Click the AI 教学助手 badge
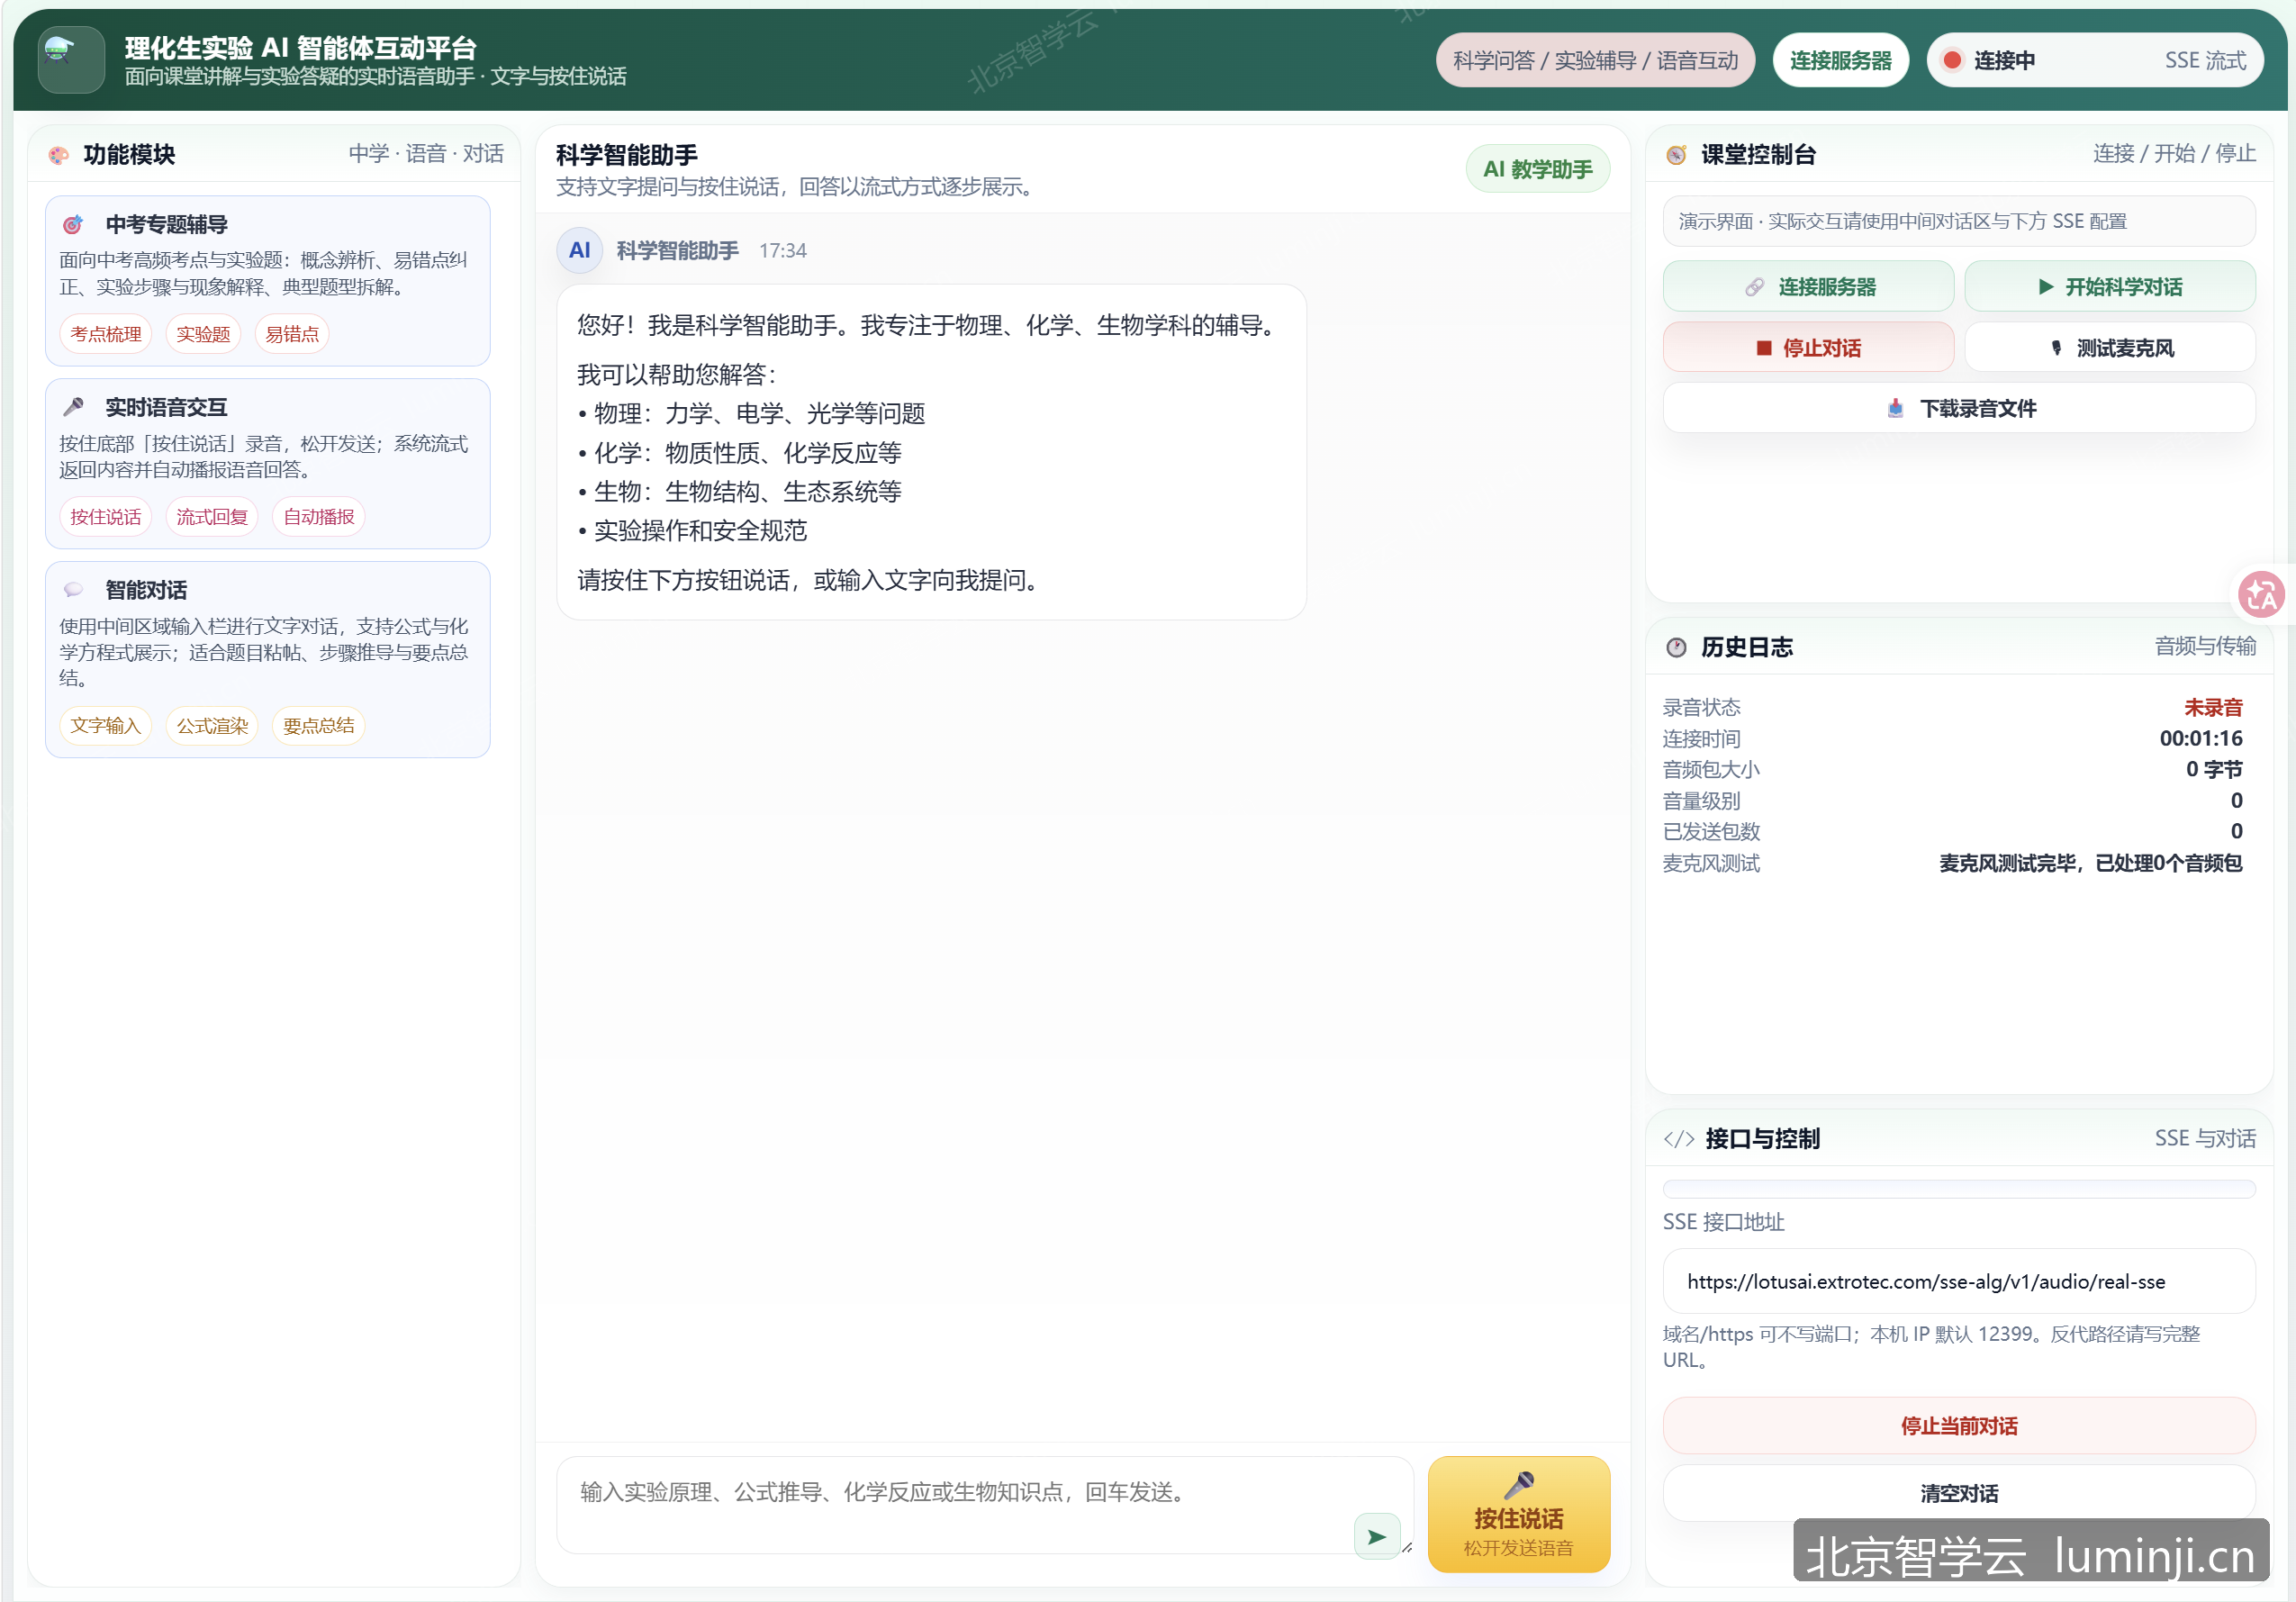 pos(1538,169)
